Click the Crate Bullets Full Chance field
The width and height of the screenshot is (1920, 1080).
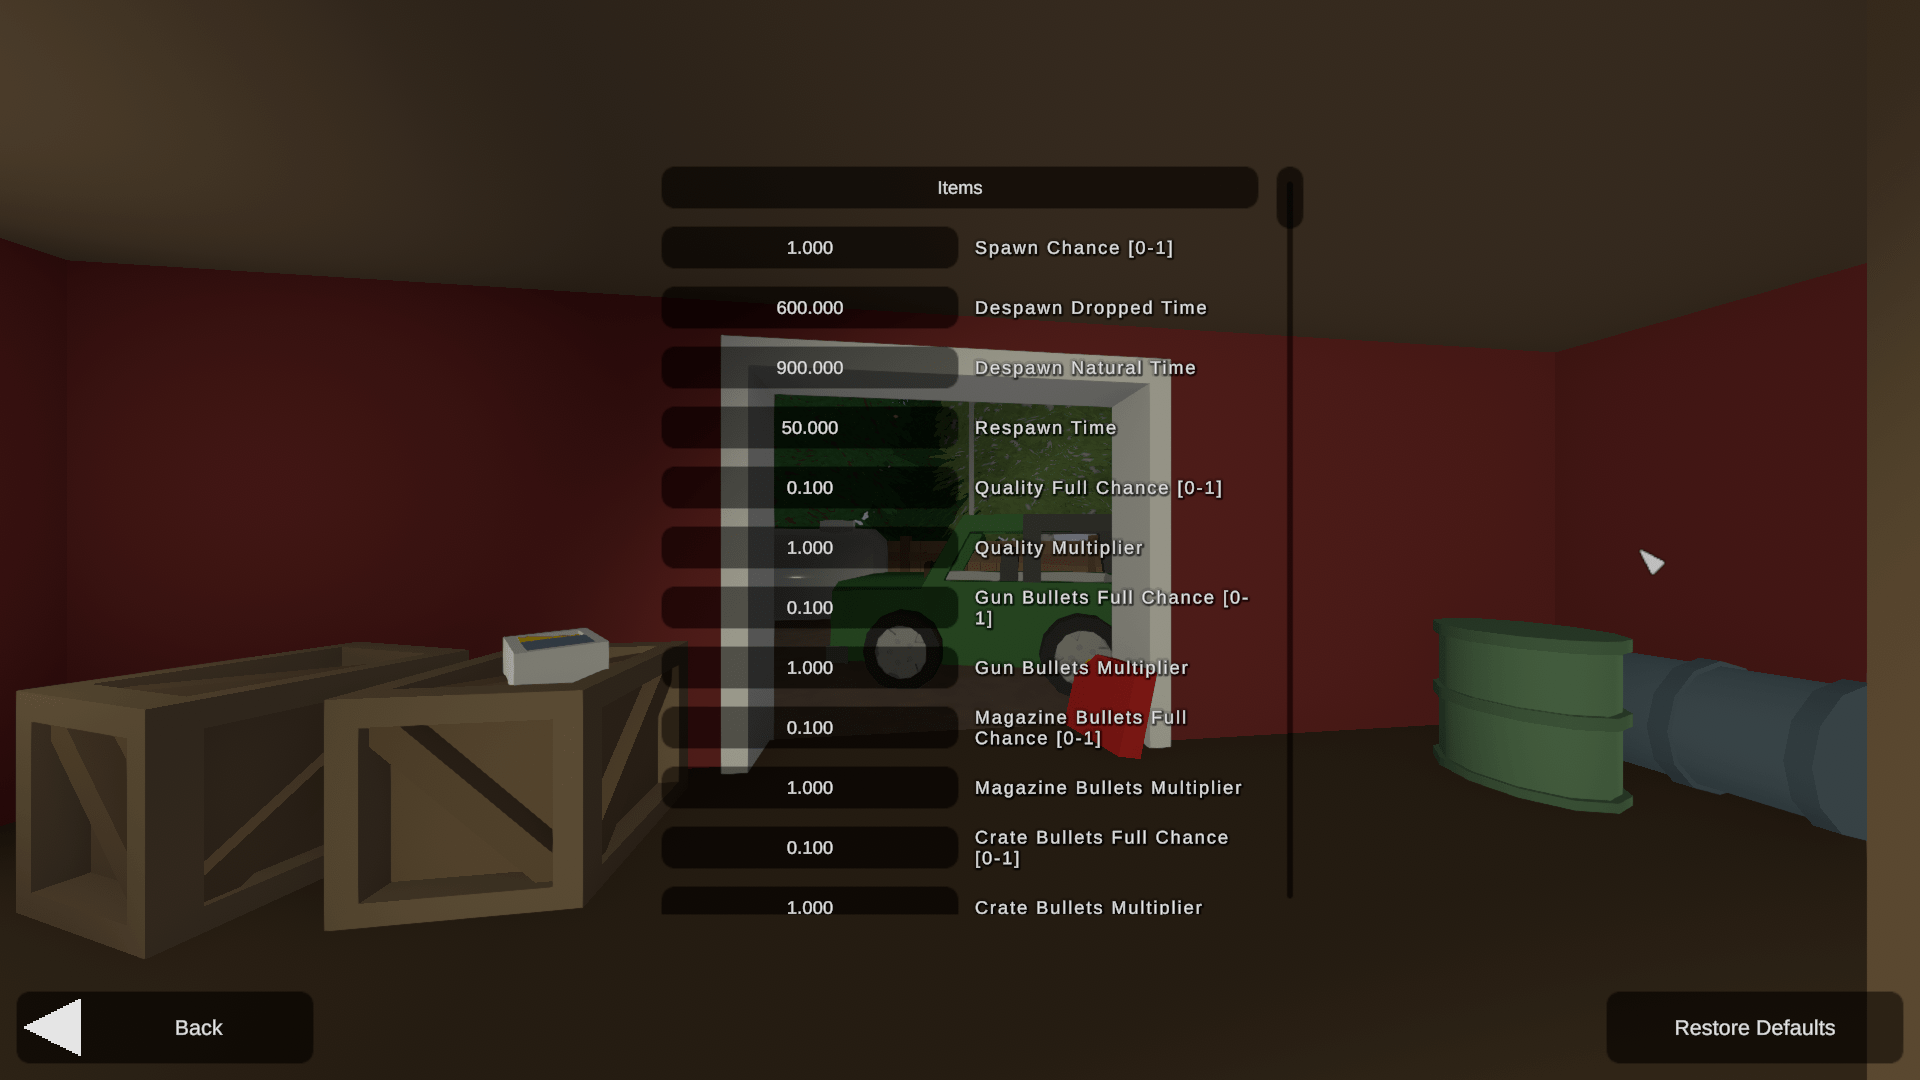(x=810, y=847)
